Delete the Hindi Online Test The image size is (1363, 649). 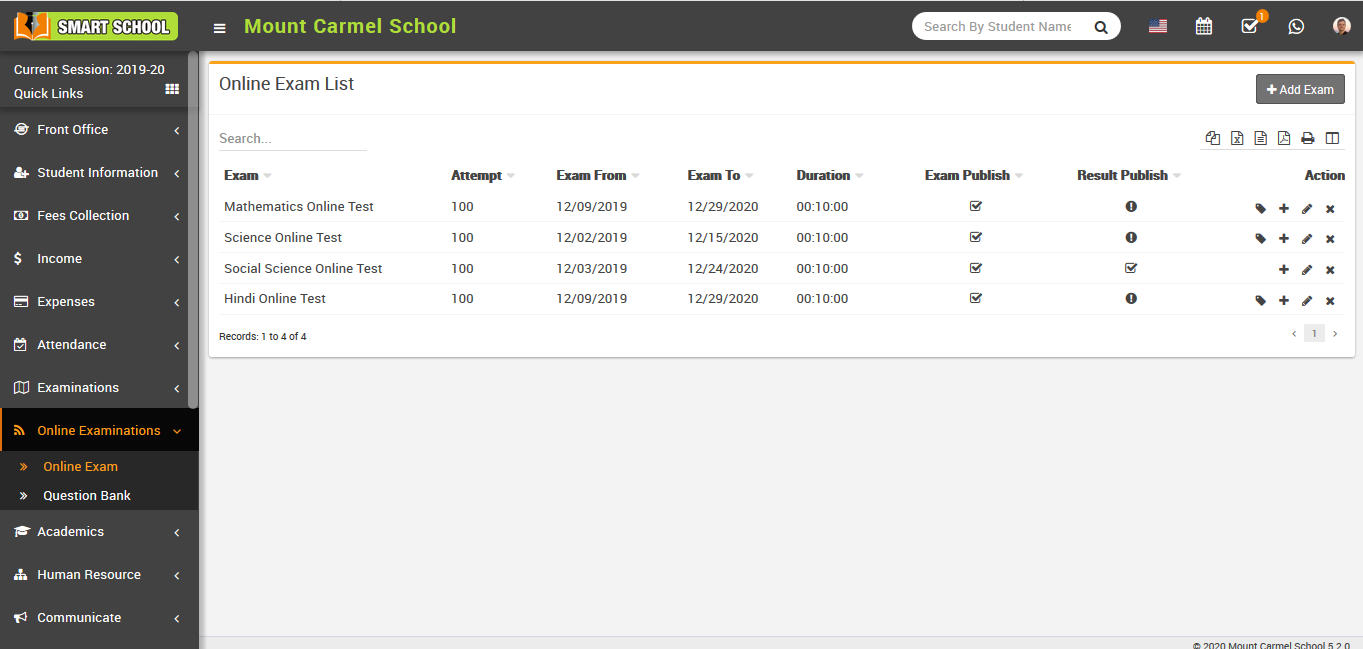coord(1330,301)
